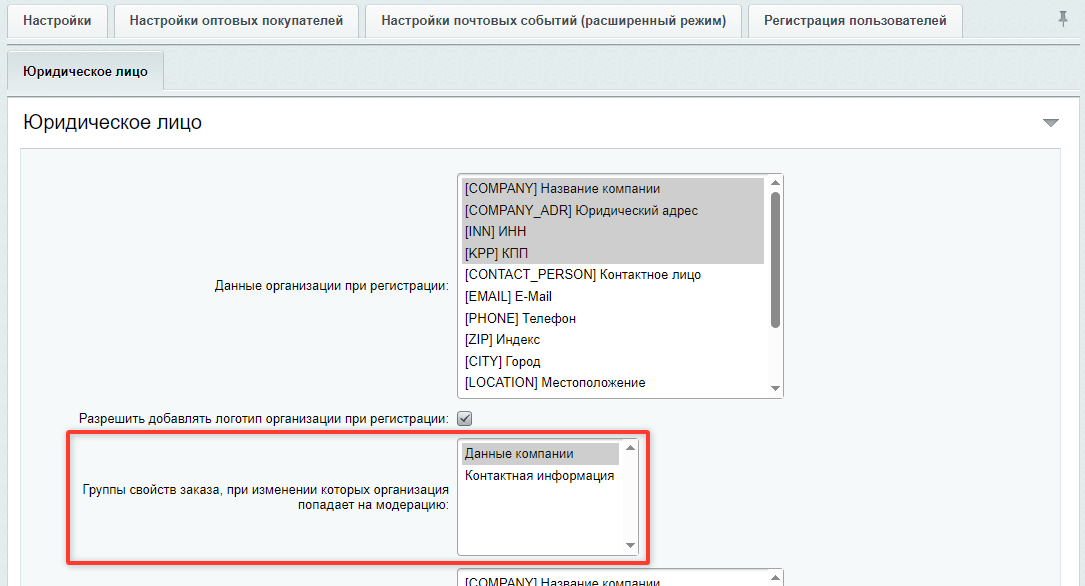Open the Настройки tab
The height and width of the screenshot is (586, 1085).
tap(57, 21)
